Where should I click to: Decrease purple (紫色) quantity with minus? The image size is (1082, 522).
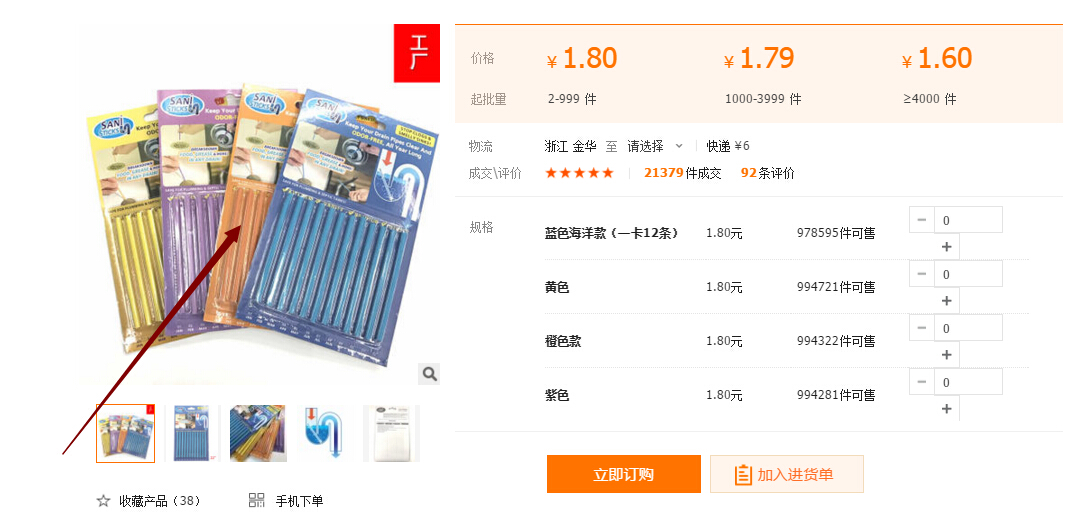[922, 382]
